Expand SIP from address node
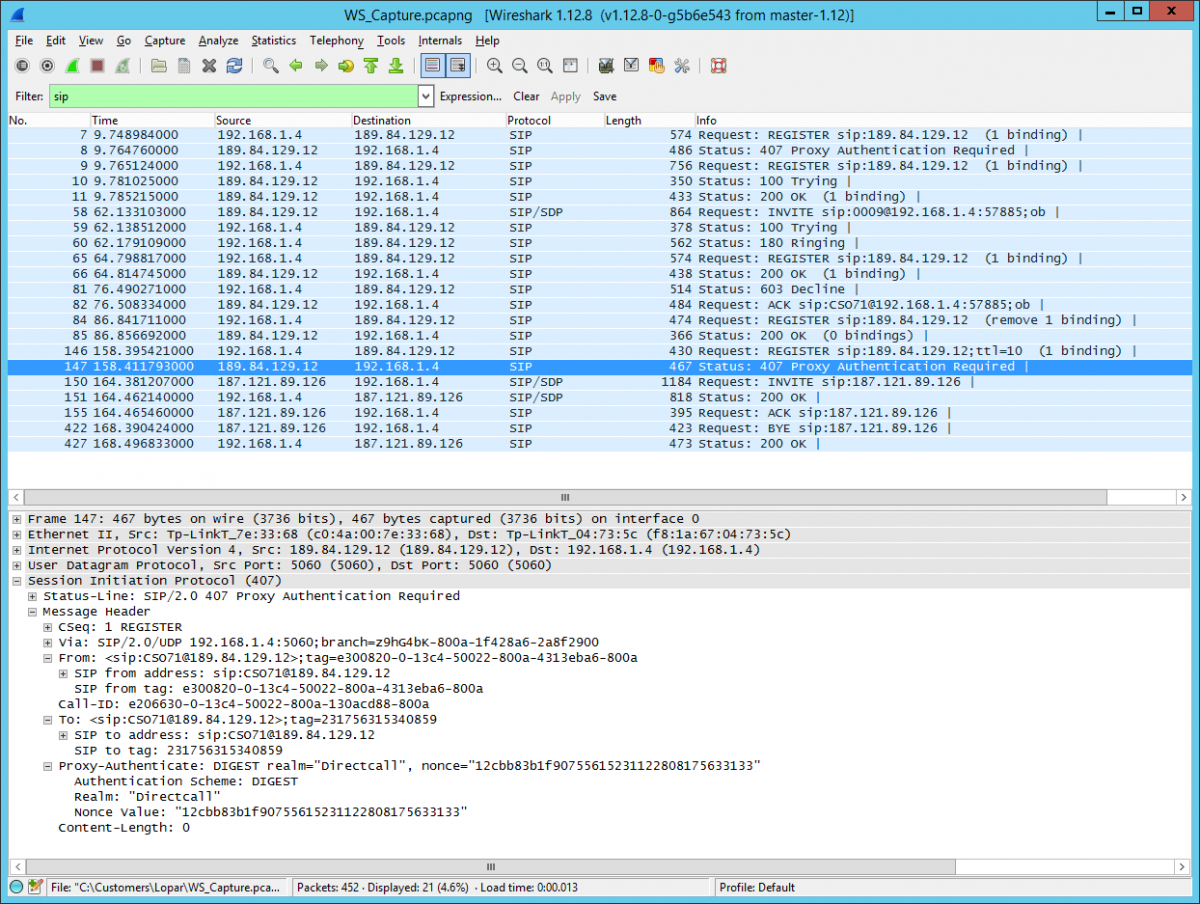The image size is (1200, 904). (x=64, y=673)
